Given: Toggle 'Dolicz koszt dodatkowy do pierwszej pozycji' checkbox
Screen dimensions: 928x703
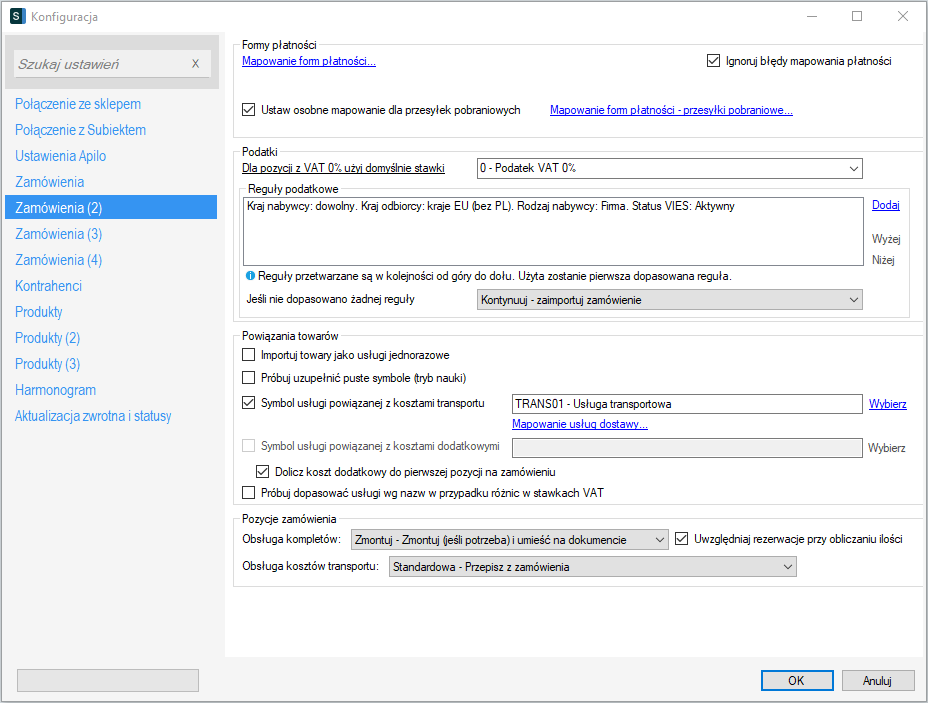Looking at the screenshot, I should [263, 471].
